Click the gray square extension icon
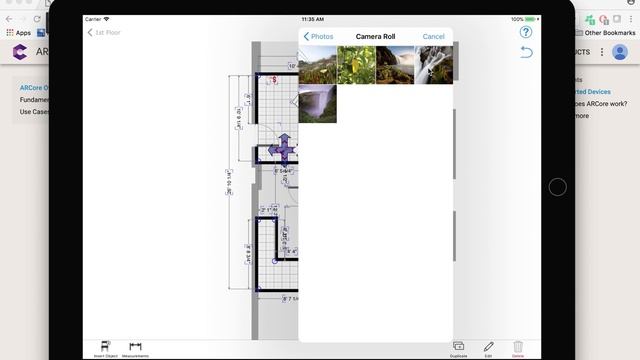Image resolution: width=640 pixels, height=360 pixels. [617, 19]
